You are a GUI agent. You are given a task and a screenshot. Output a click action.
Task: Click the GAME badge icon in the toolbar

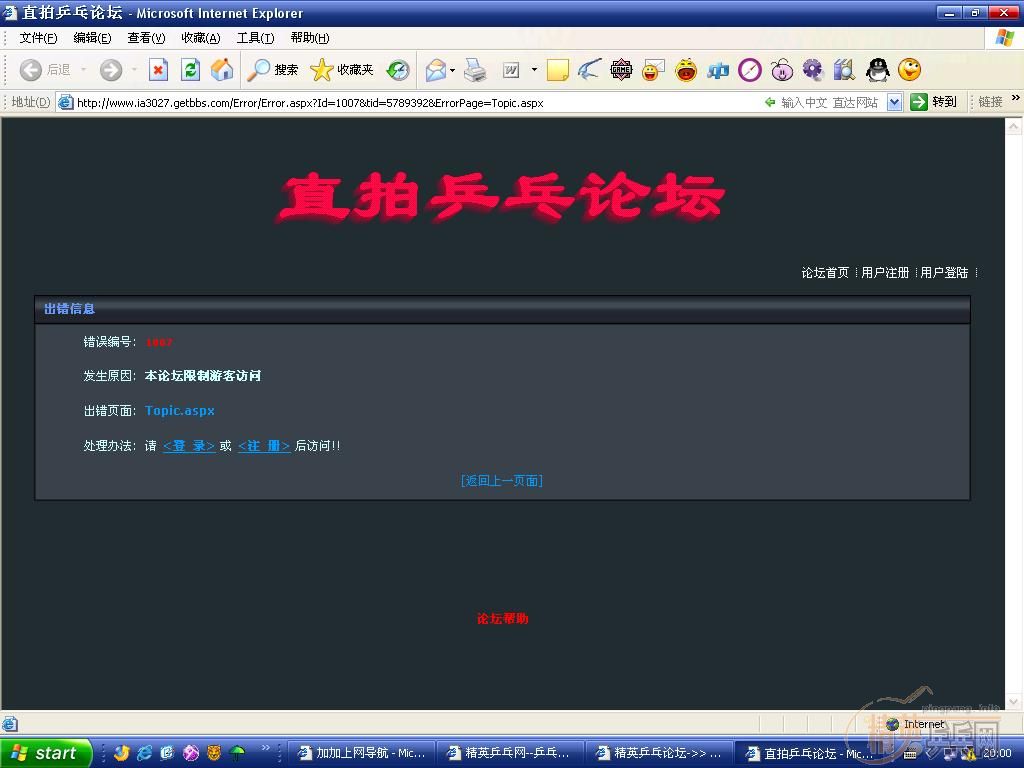[621, 70]
